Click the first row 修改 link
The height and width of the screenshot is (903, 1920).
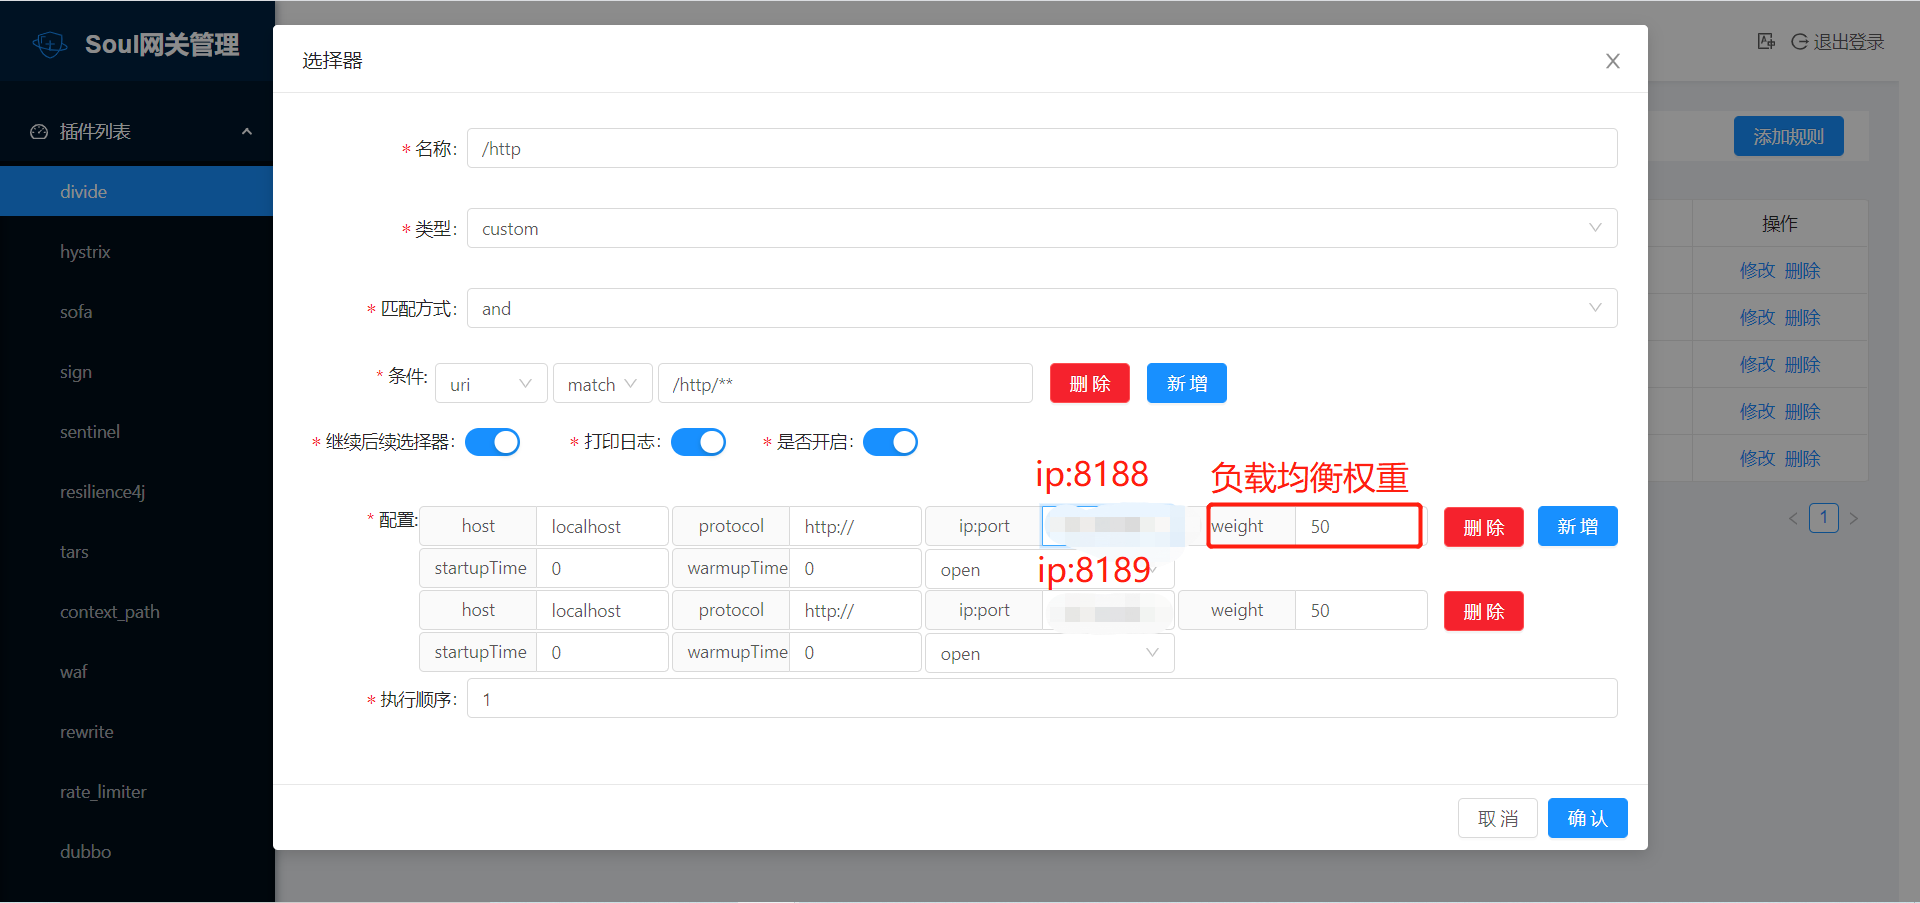[1757, 270]
